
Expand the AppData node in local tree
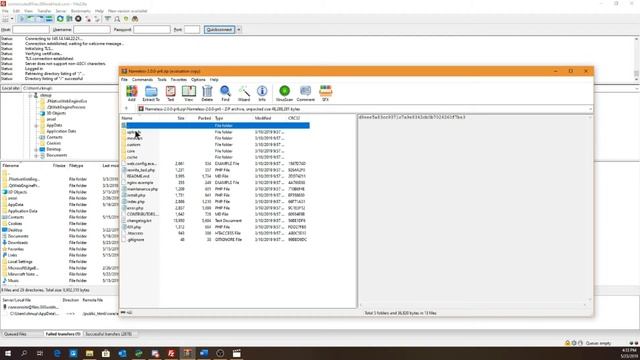coord(36,125)
